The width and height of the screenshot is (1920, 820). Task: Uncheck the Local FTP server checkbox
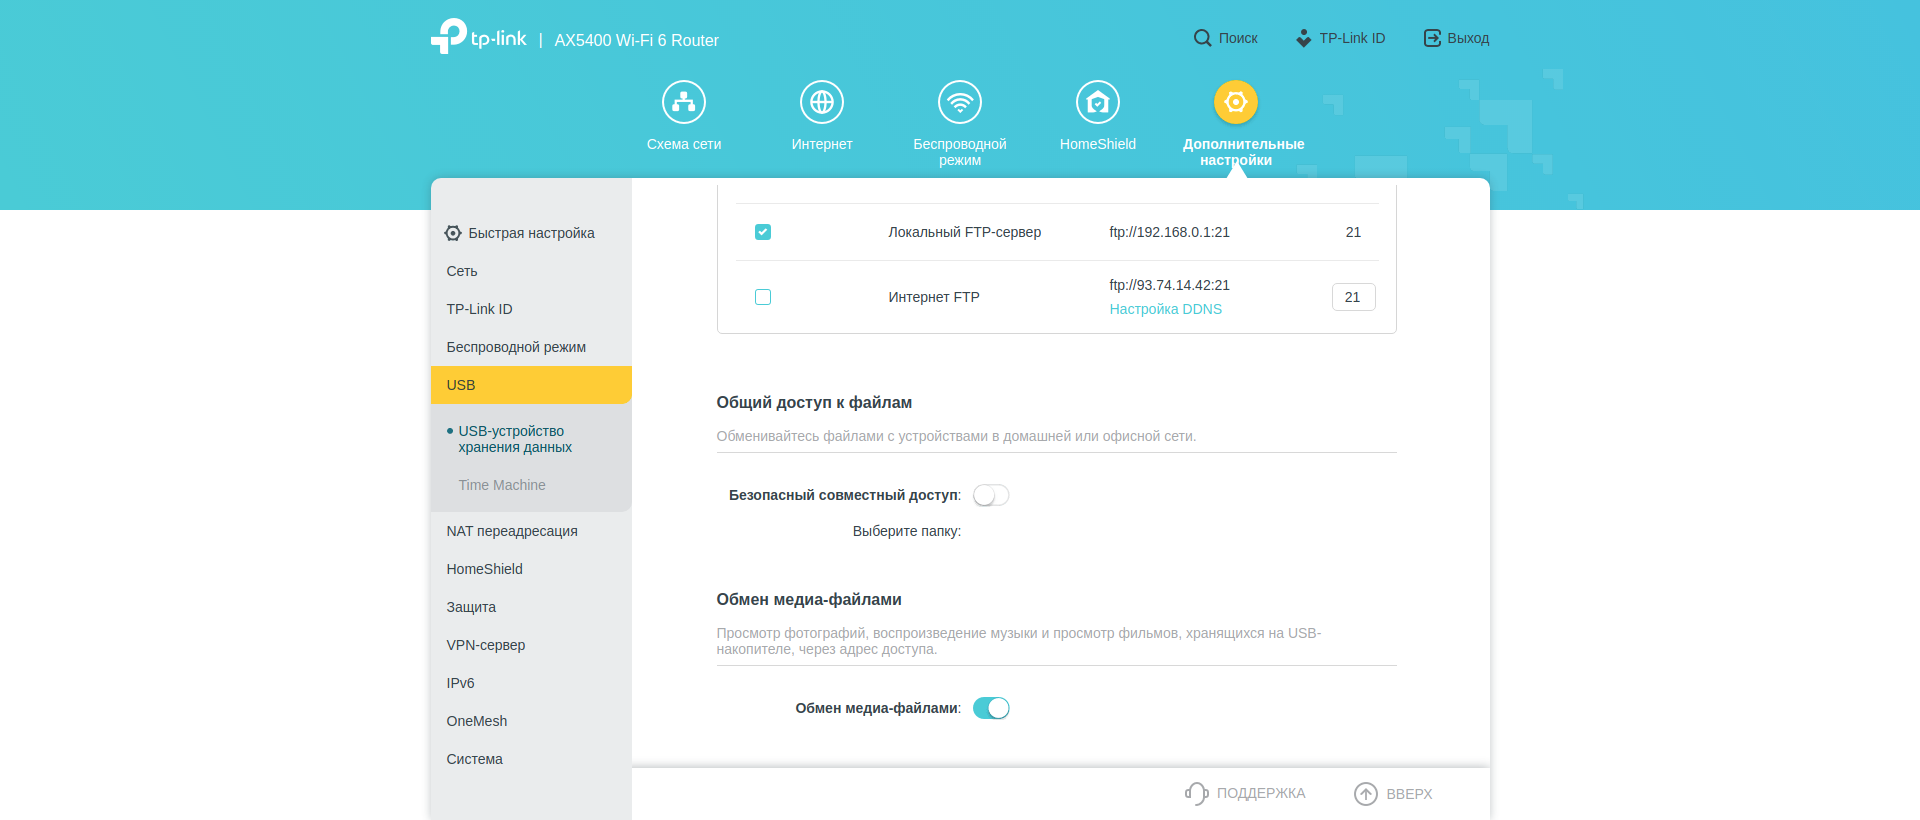click(763, 232)
